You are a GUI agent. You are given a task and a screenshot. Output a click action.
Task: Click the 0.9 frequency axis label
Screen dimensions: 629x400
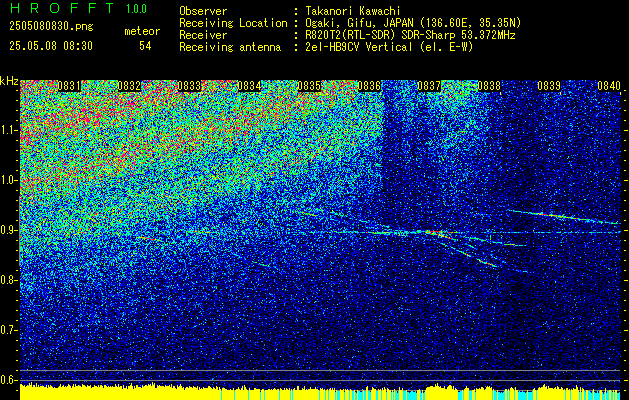pos(8,230)
